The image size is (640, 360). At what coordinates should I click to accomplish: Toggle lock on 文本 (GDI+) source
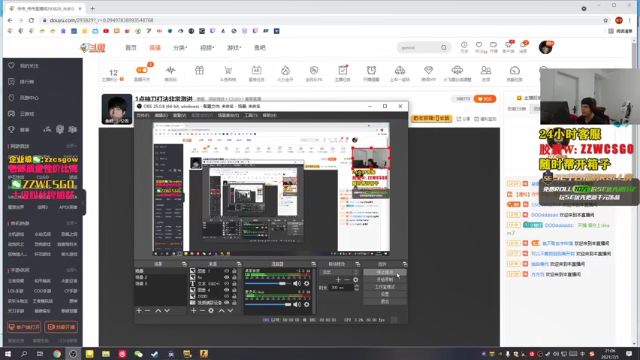pyautogui.click(x=234, y=284)
